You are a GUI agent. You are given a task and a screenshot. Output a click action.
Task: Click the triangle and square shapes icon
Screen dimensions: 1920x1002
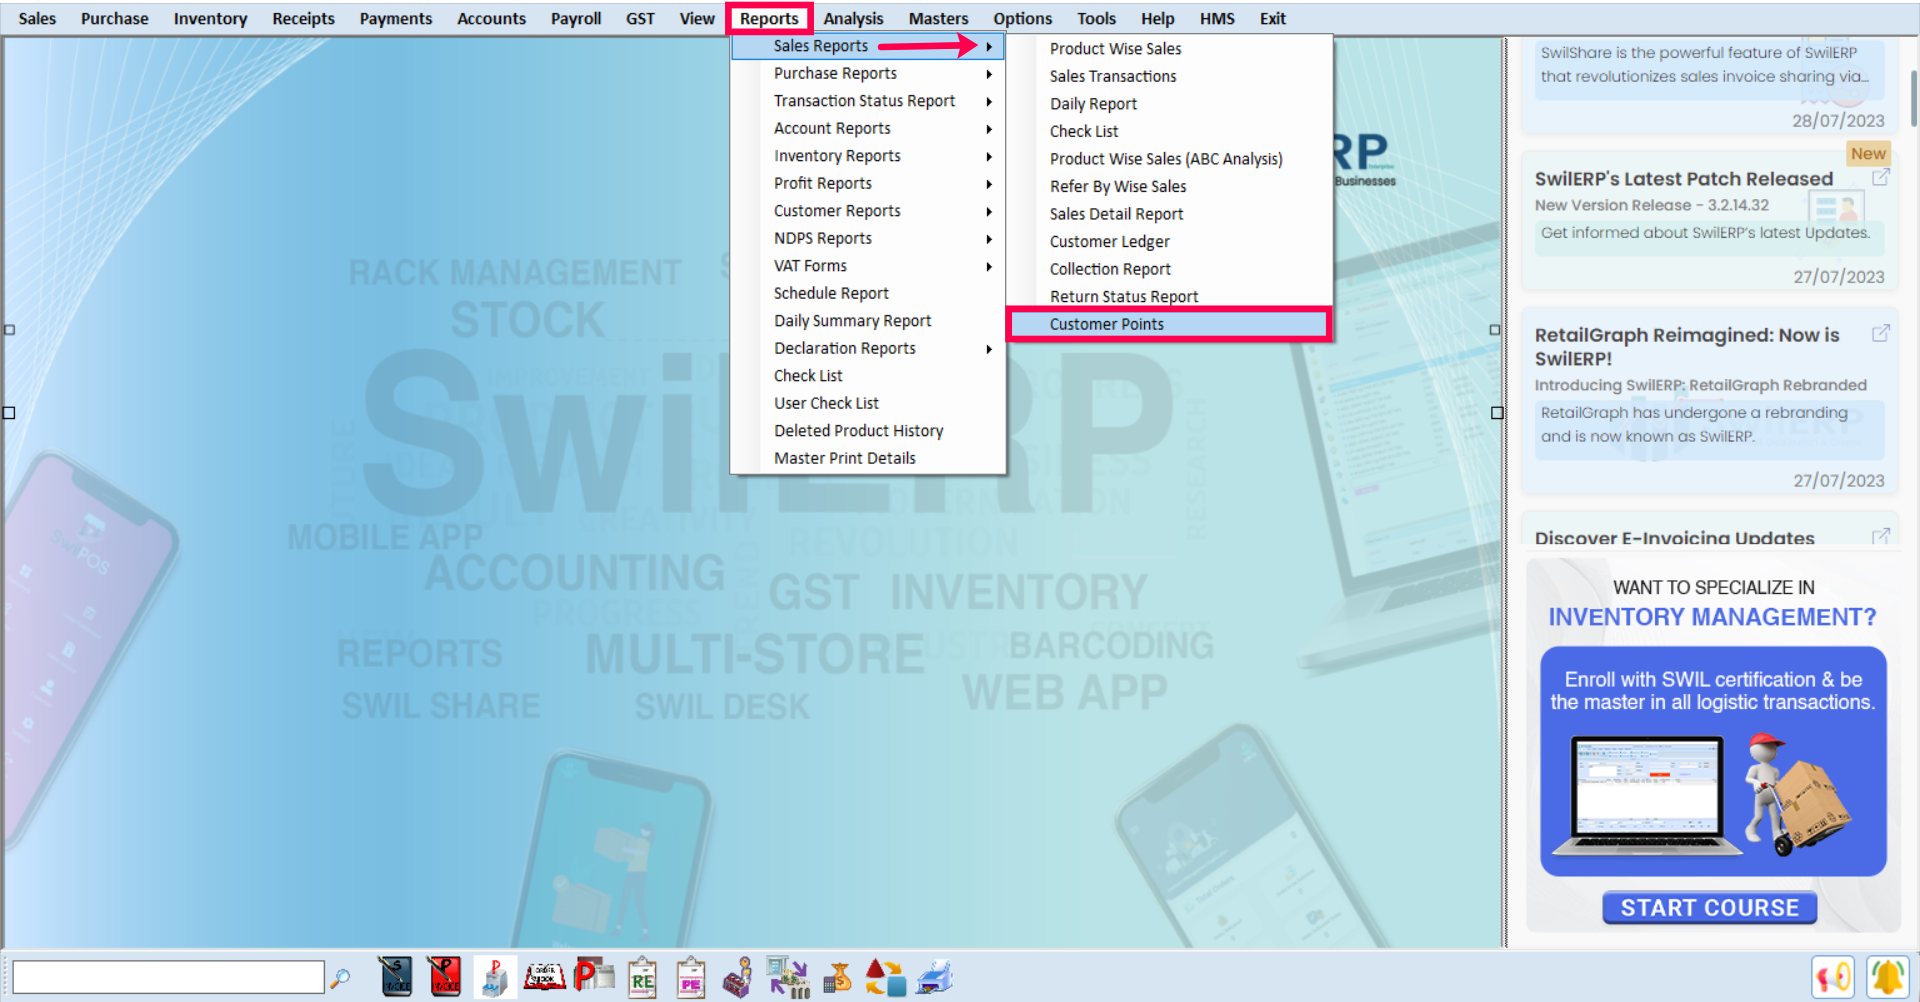click(x=885, y=977)
